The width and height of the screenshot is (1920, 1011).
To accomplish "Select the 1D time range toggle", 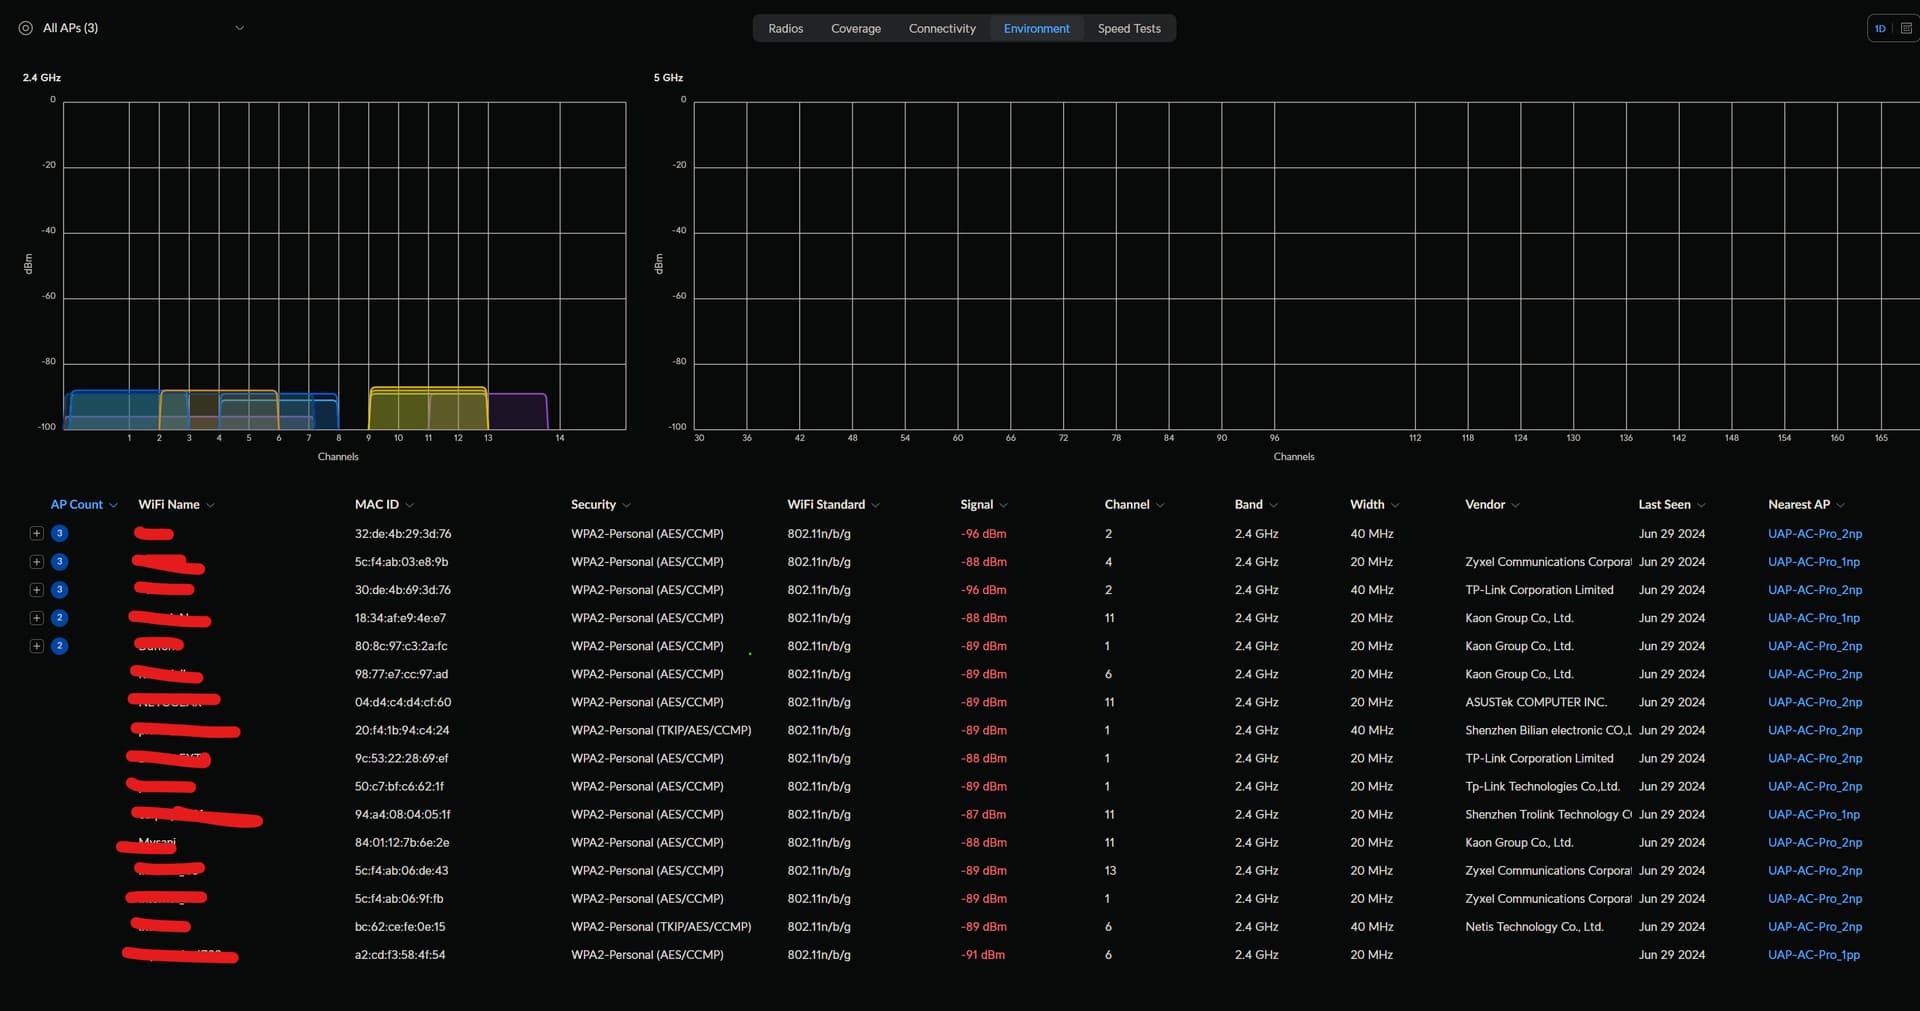I will (1880, 28).
